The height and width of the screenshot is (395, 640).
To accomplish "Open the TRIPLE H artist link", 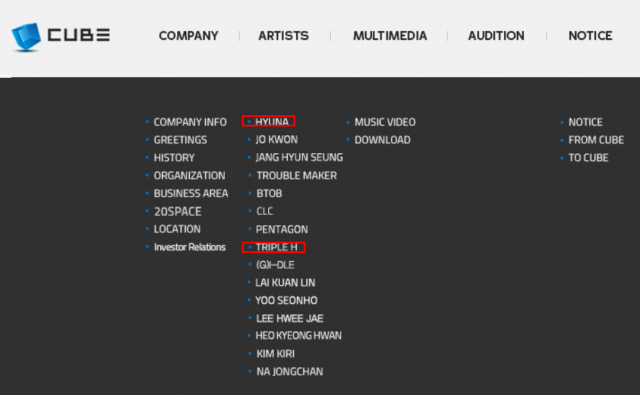I will tap(276, 247).
